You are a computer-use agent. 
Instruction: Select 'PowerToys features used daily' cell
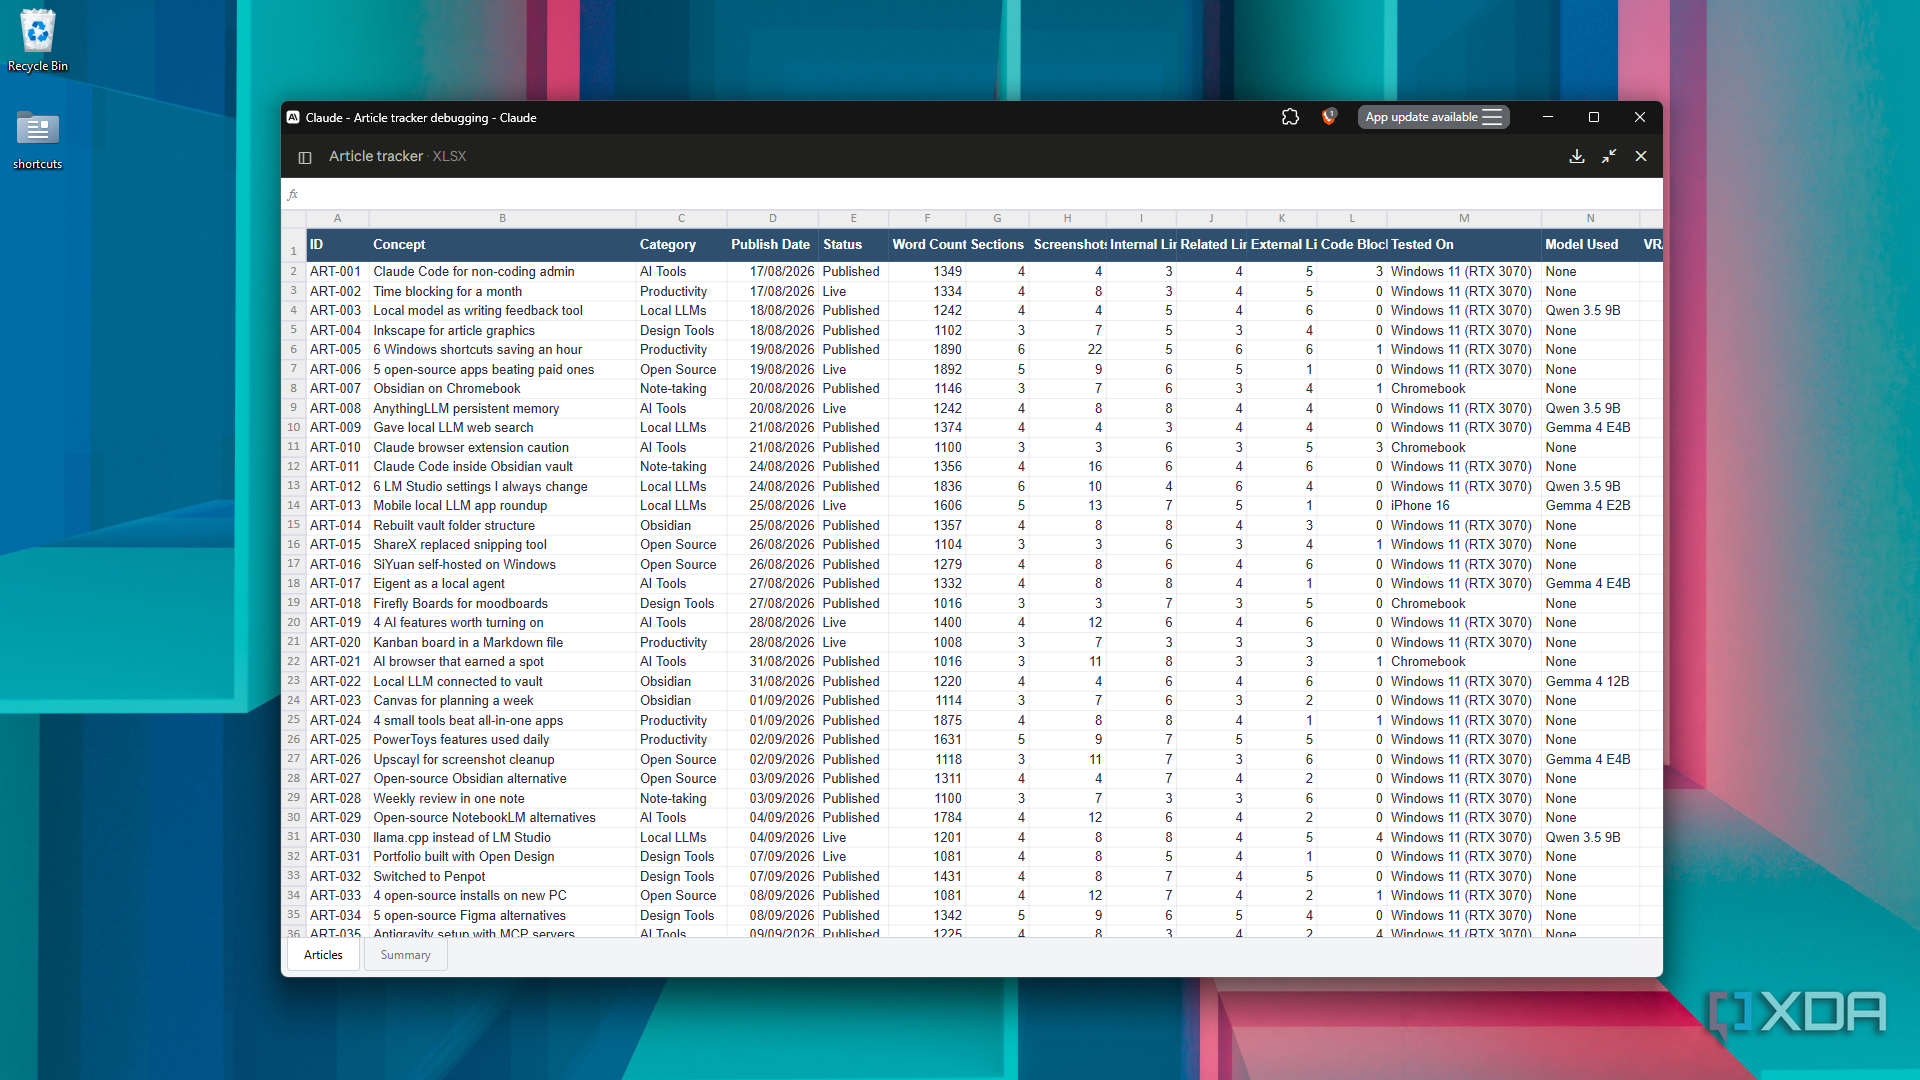click(502, 739)
